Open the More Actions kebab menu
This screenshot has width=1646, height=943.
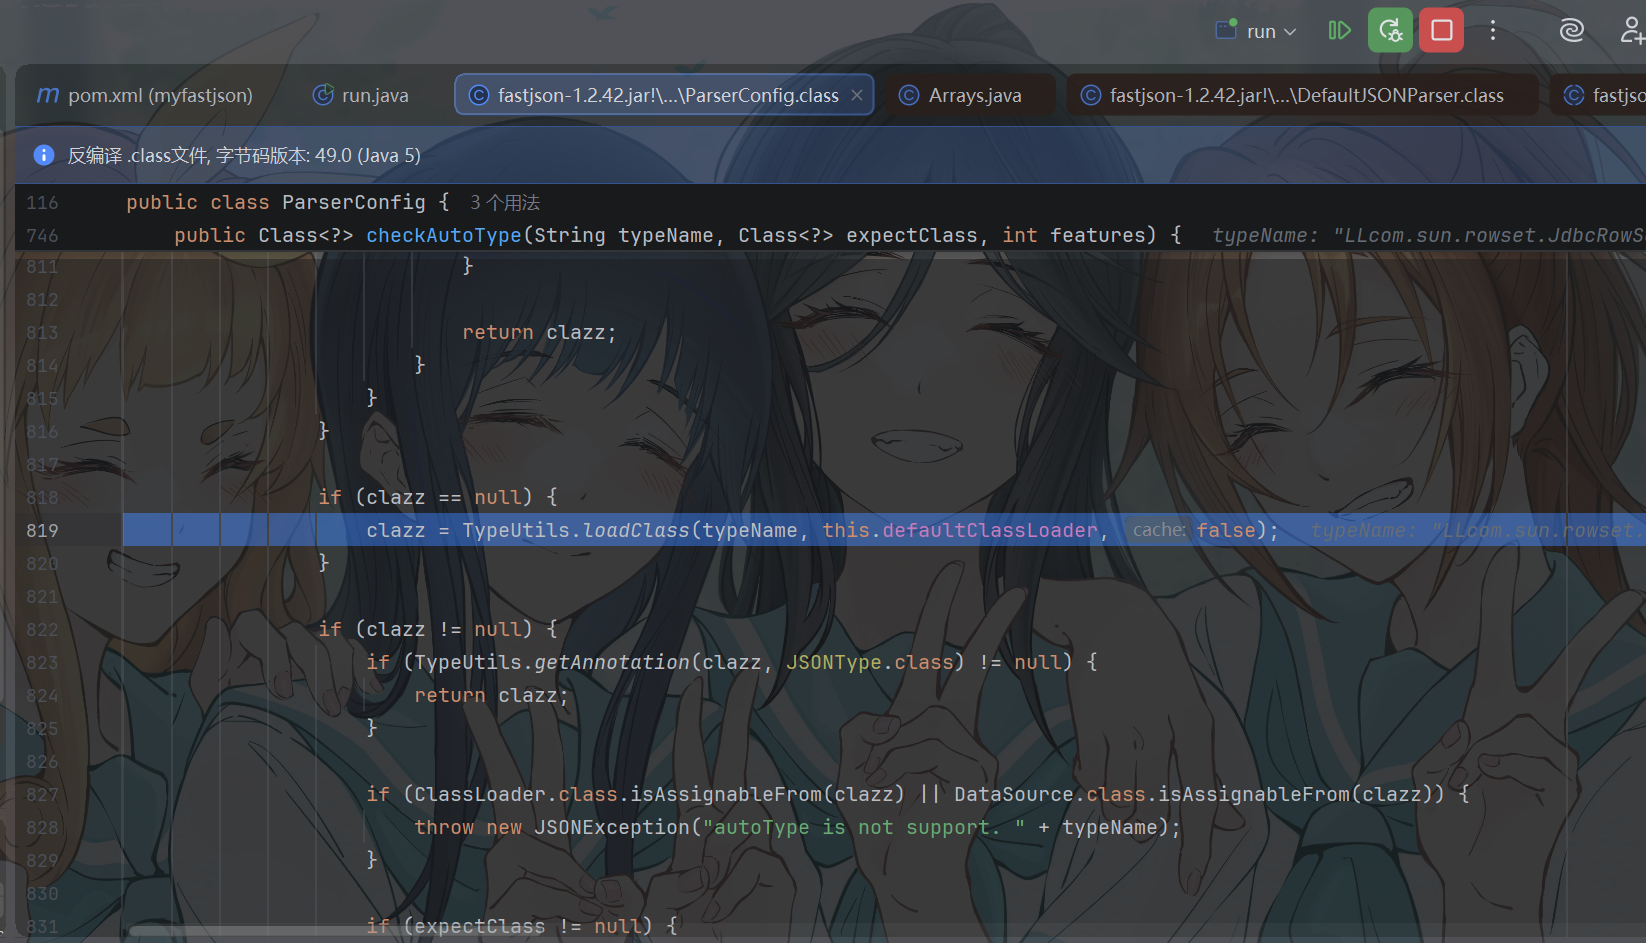(1493, 31)
